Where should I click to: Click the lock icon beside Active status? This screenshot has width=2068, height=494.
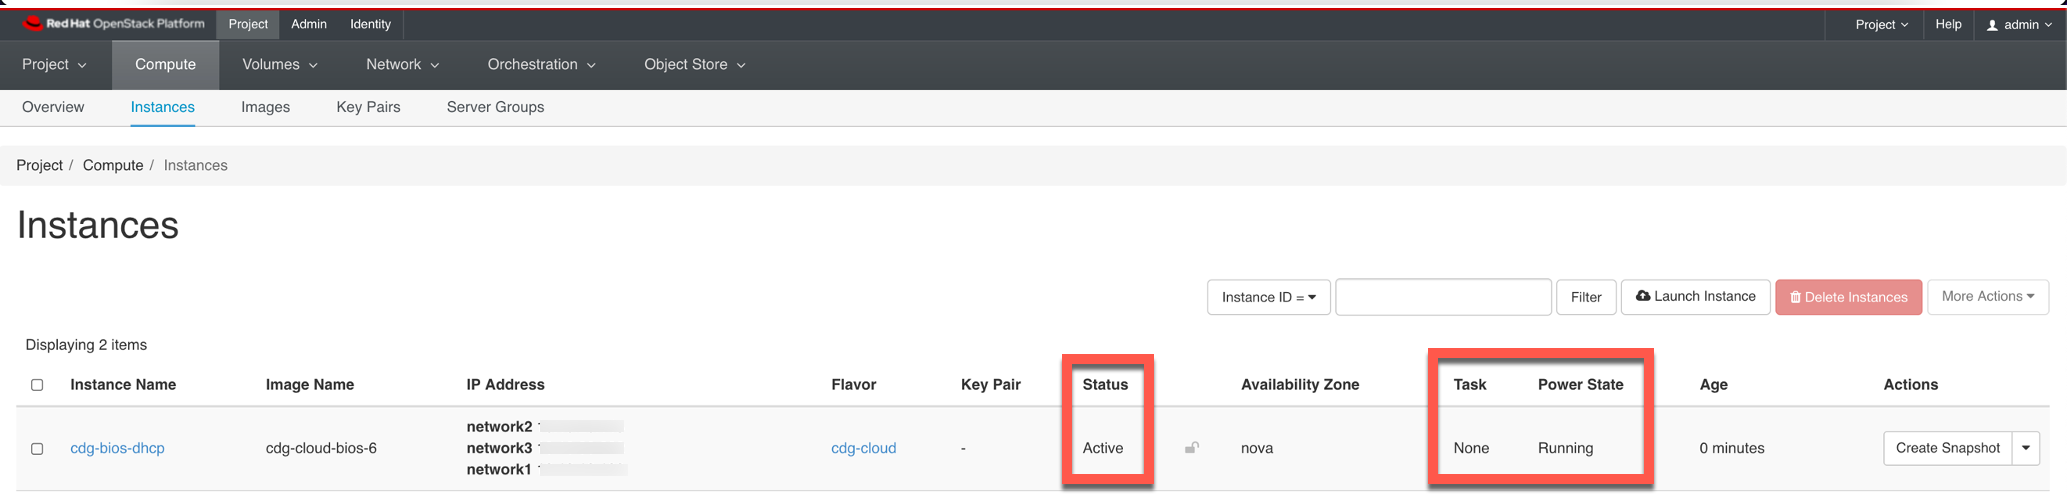click(1191, 448)
